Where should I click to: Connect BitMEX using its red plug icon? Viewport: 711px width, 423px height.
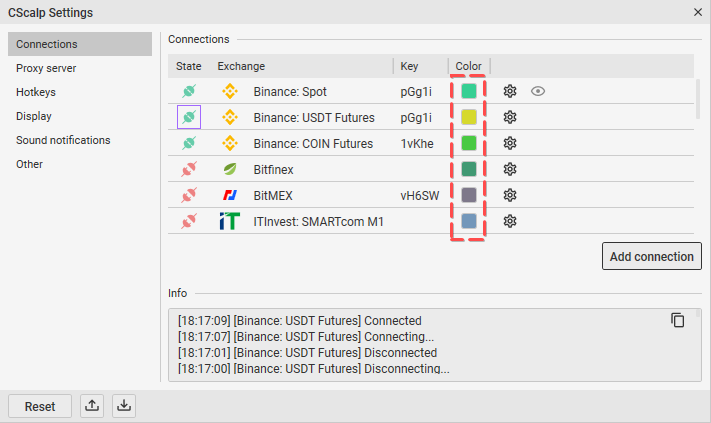tap(189, 195)
